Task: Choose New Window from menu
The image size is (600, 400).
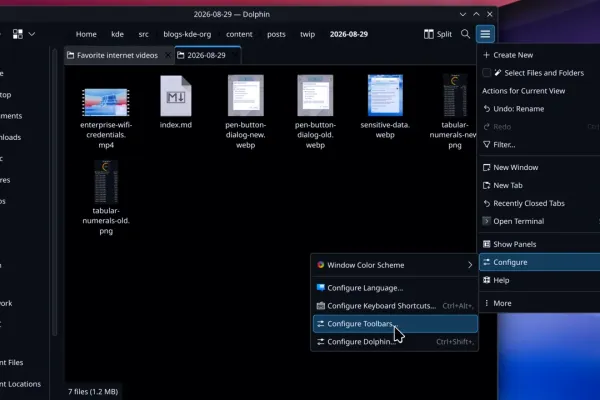Action: 540,167
